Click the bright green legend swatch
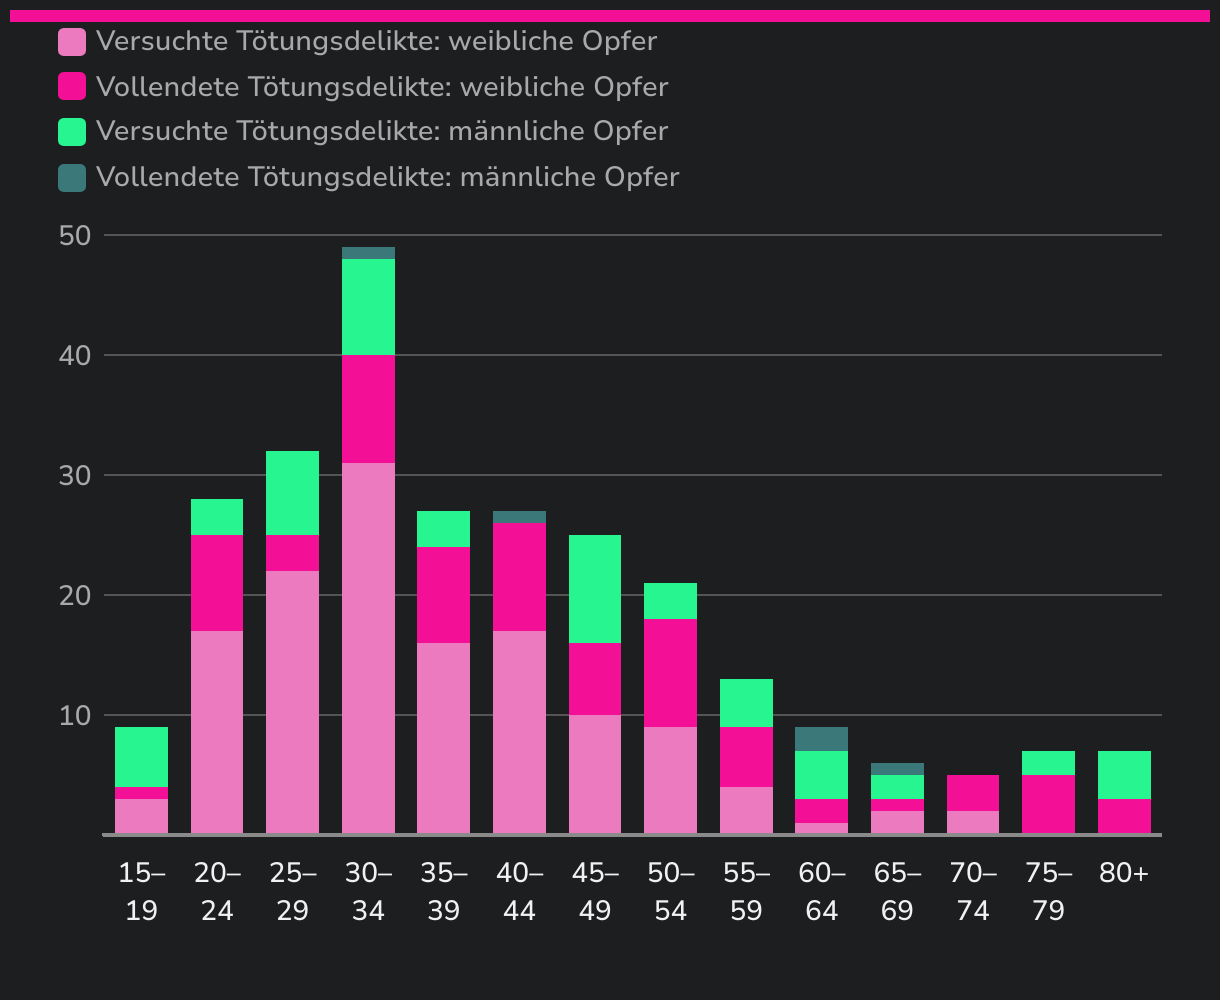The width and height of the screenshot is (1220, 1000). pos(72,131)
